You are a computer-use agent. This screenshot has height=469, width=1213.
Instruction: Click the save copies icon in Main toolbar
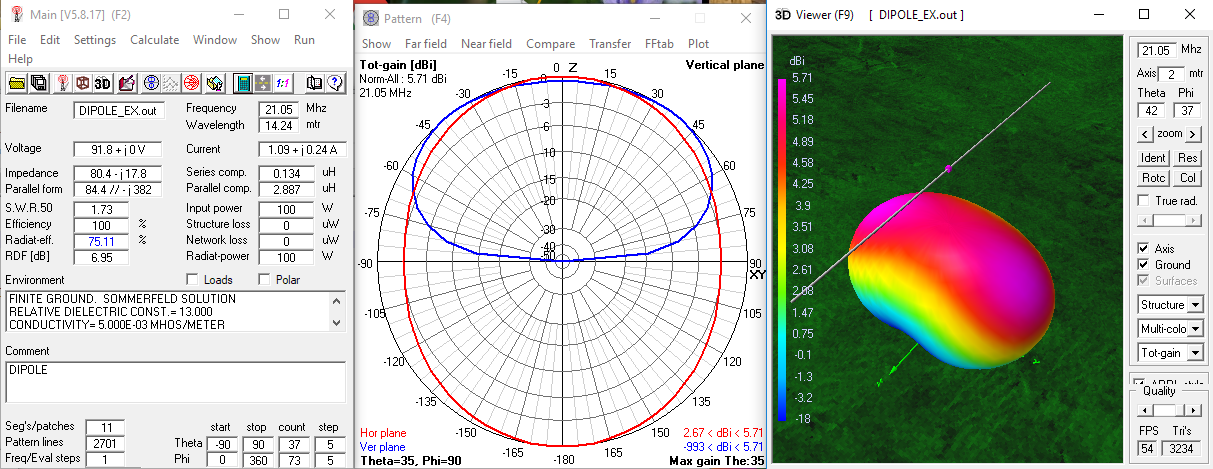pyautogui.click(x=39, y=83)
